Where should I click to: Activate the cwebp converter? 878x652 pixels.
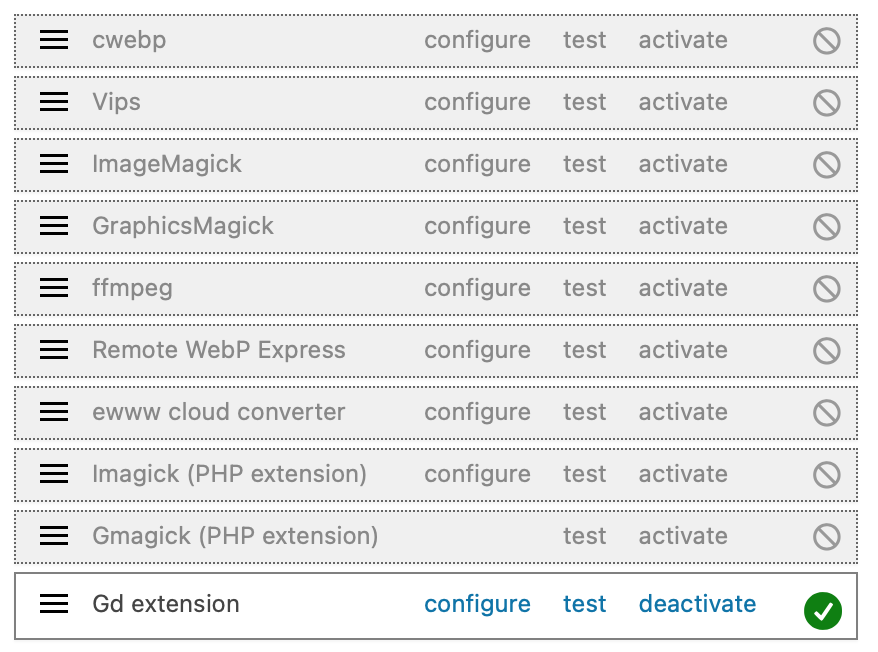683,40
